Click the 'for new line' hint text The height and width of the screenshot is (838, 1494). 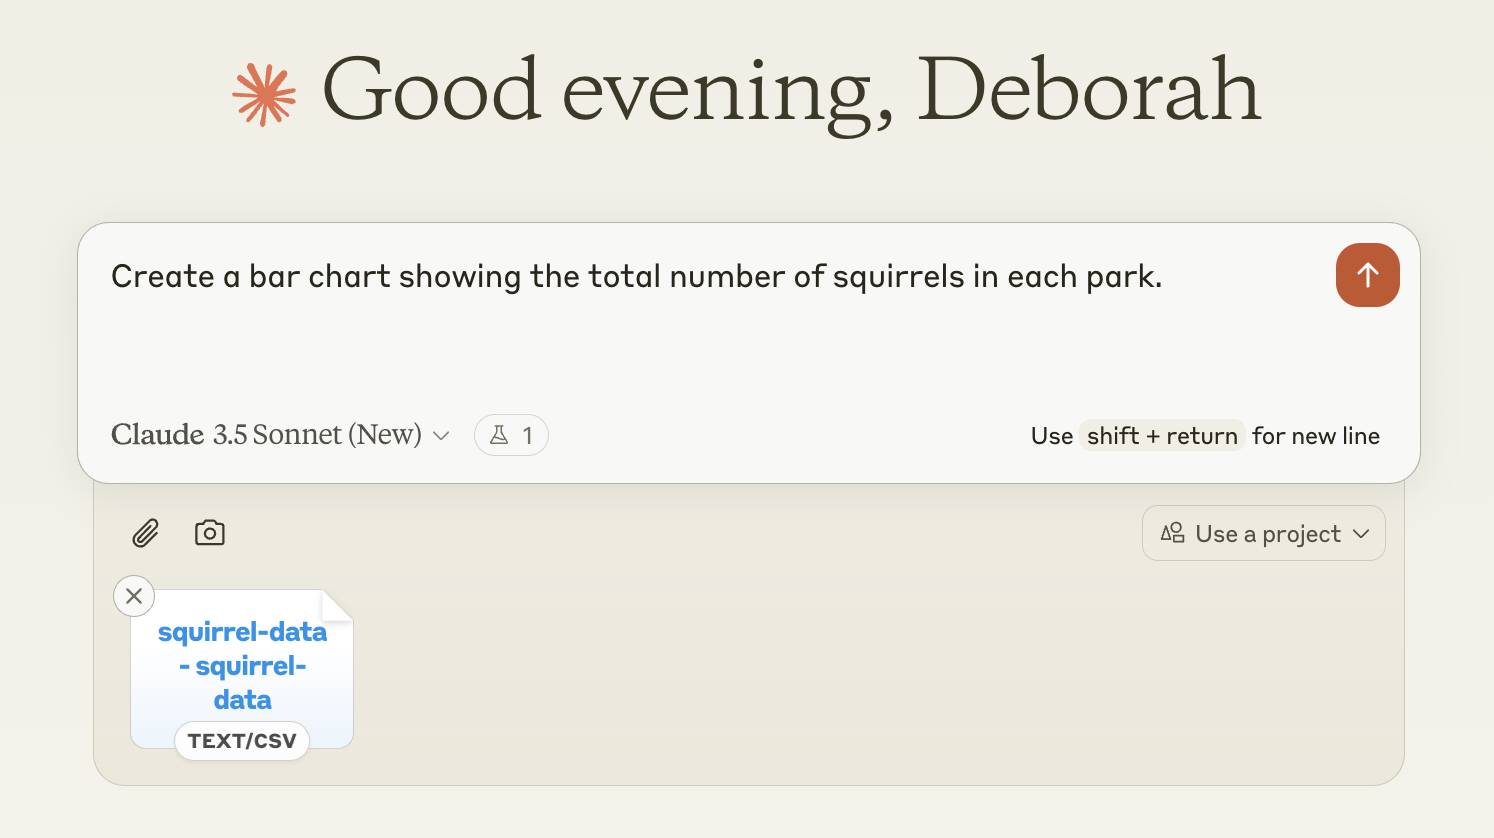point(1315,436)
